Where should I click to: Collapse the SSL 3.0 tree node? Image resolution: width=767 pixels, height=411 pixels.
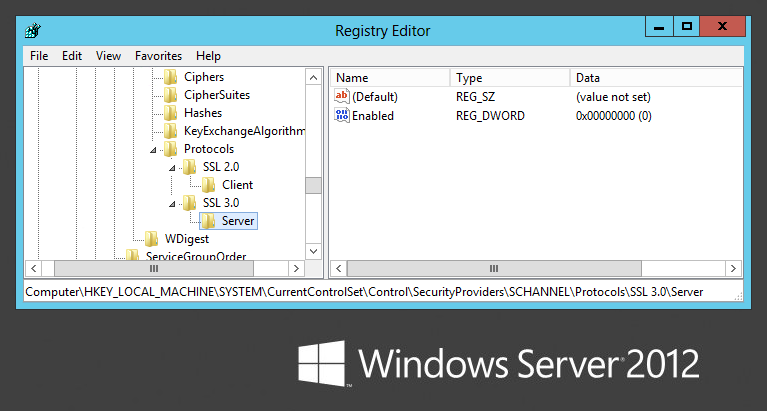click(x=172, y=204)
